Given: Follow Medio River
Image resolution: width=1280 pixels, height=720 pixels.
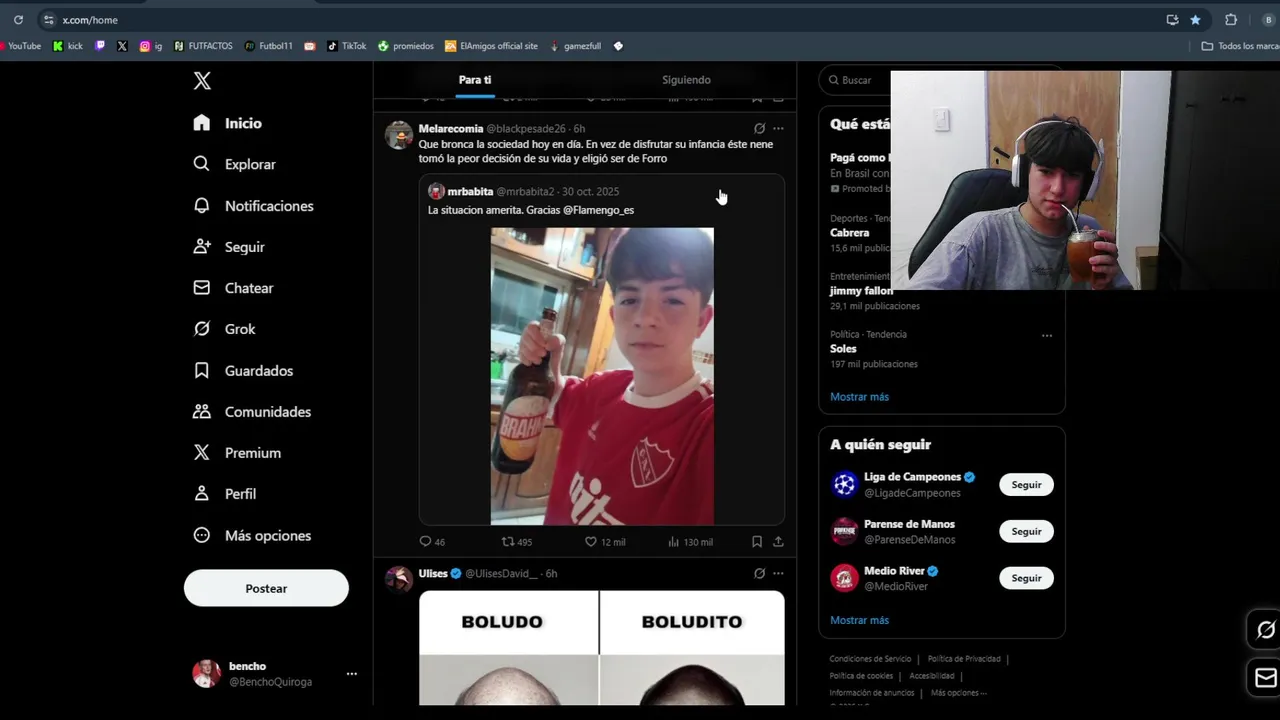Looking at the screenshot, I should click(1026, 578).
